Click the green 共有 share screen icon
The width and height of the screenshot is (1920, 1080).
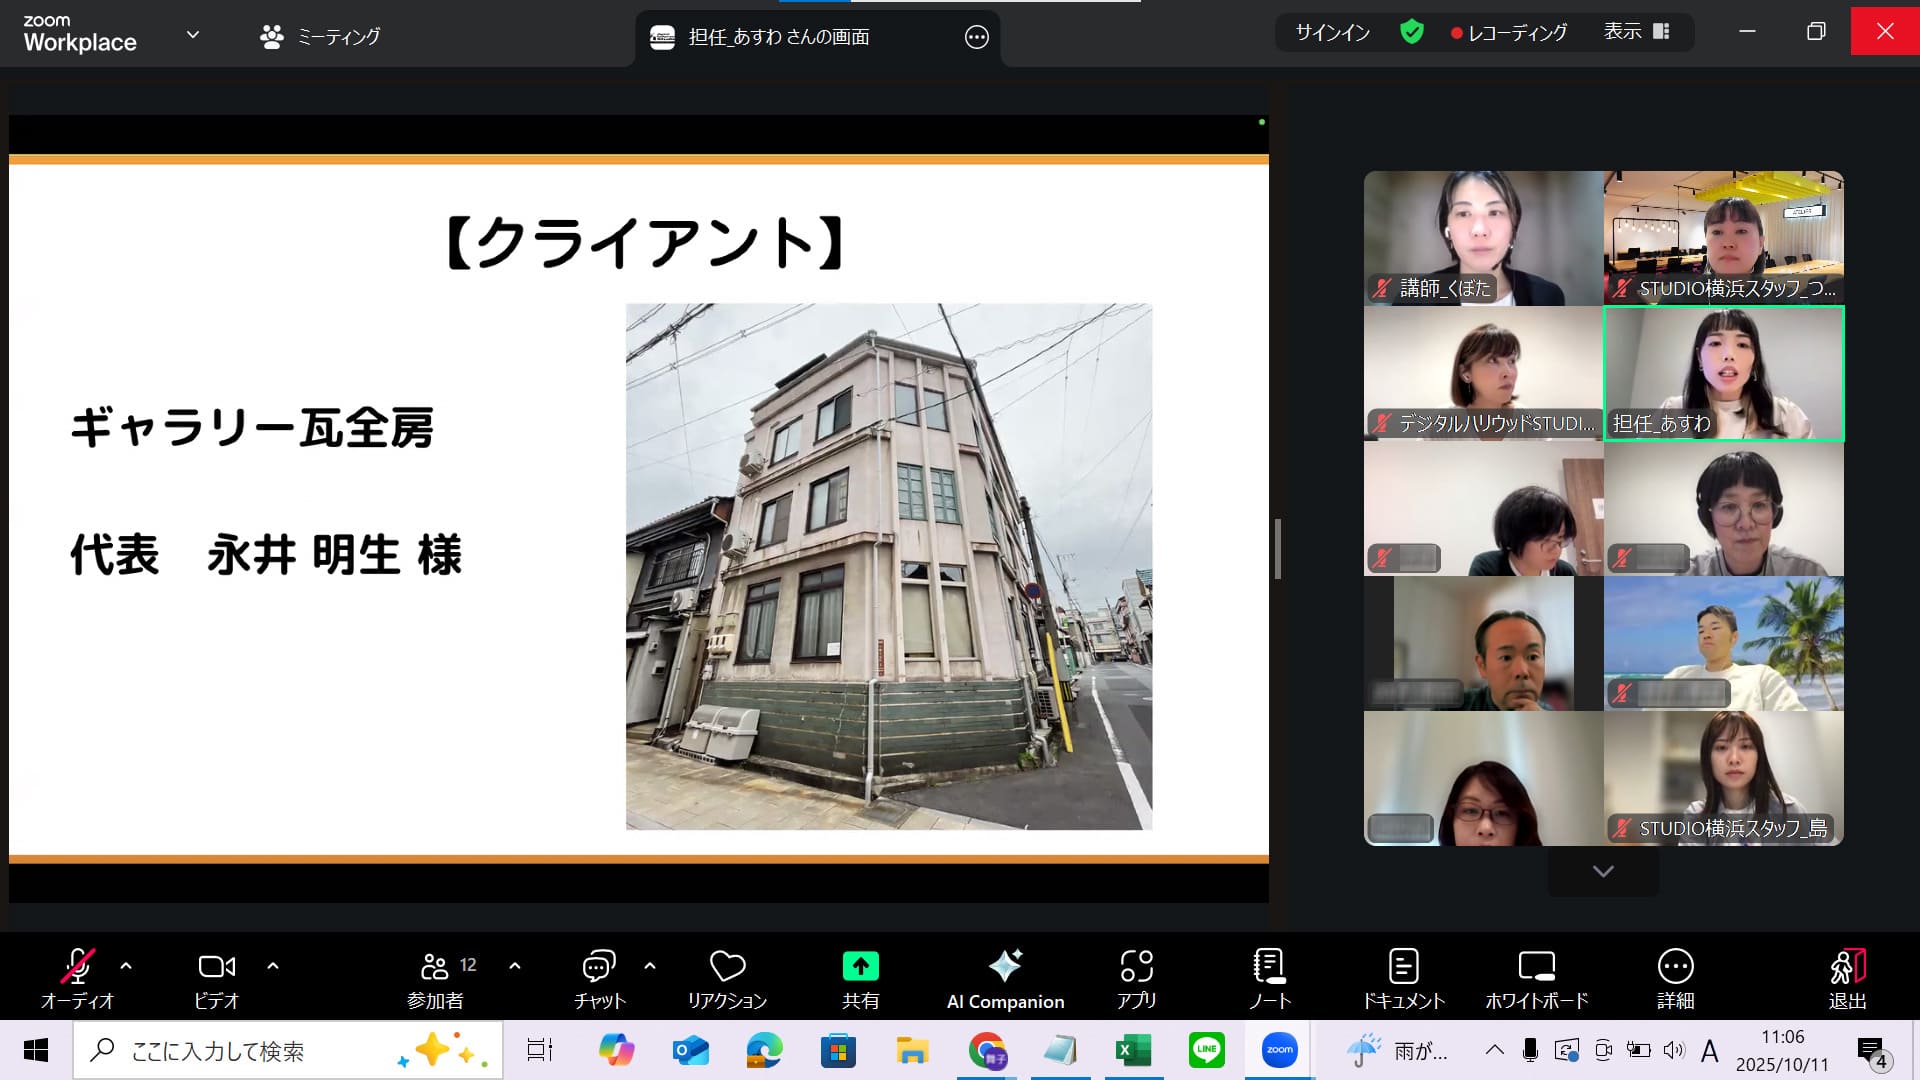tap(860, 967)
